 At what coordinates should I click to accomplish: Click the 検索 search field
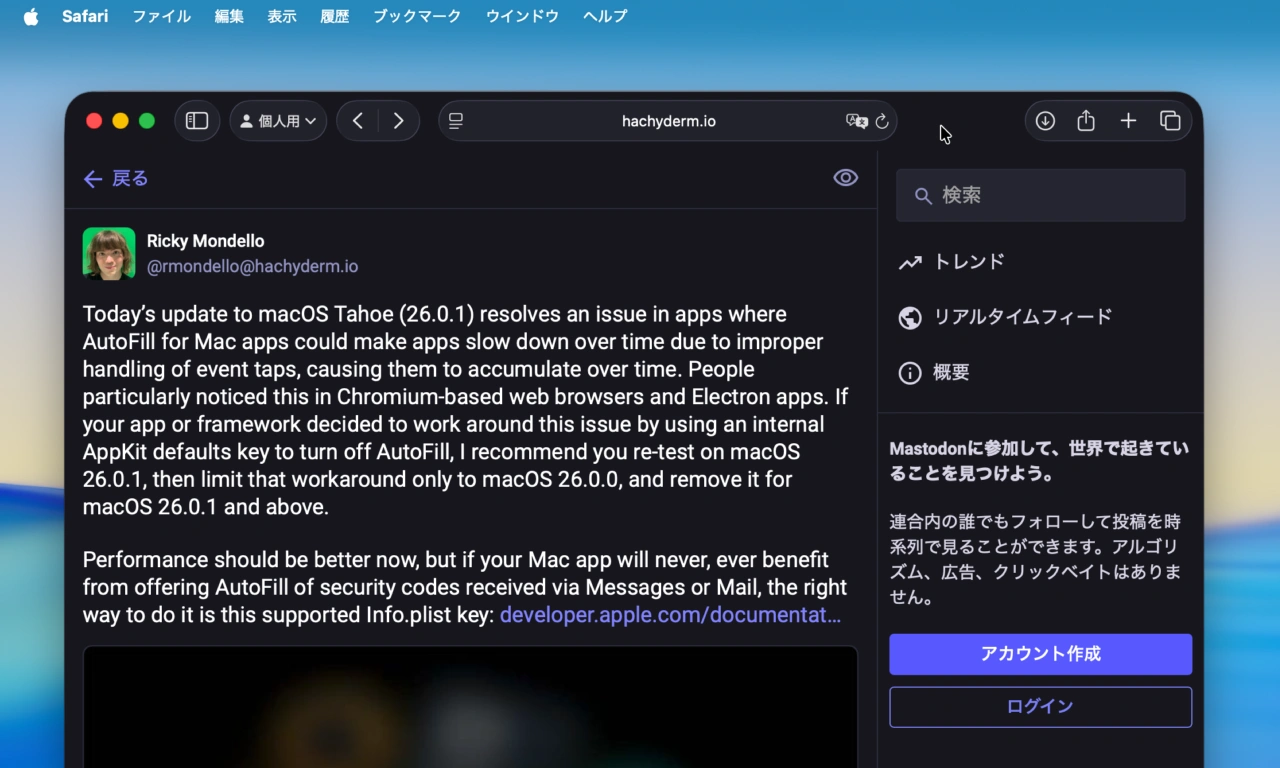(x=1040, y=195)
